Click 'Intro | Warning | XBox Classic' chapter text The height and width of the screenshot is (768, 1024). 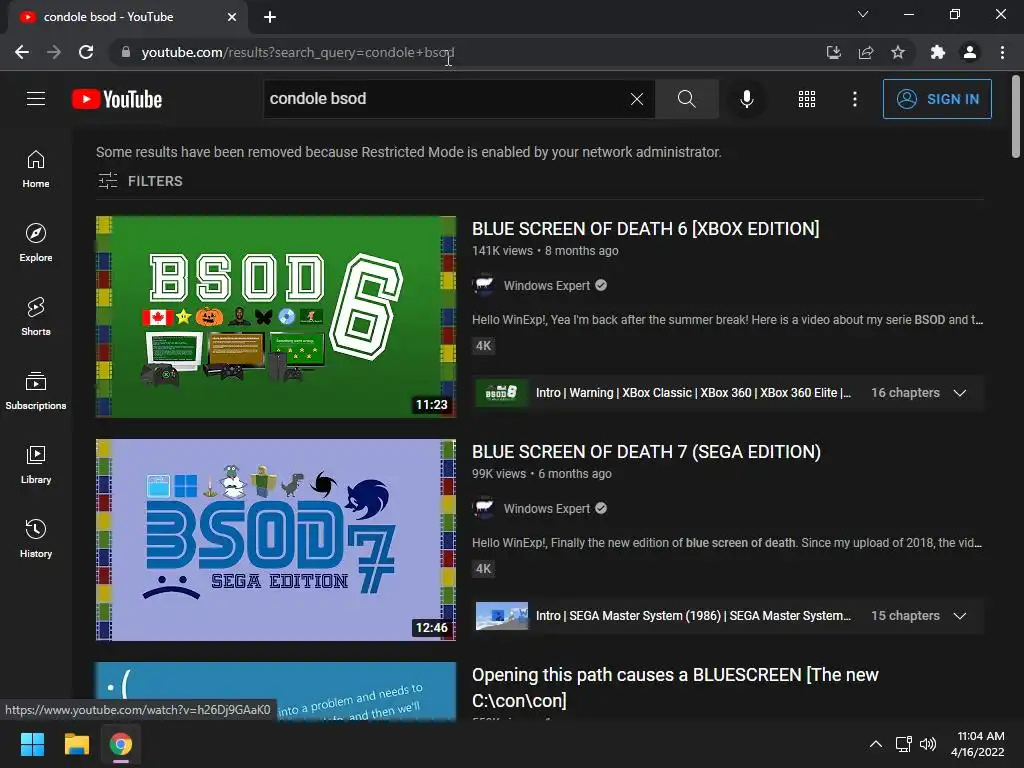[693, 393]
